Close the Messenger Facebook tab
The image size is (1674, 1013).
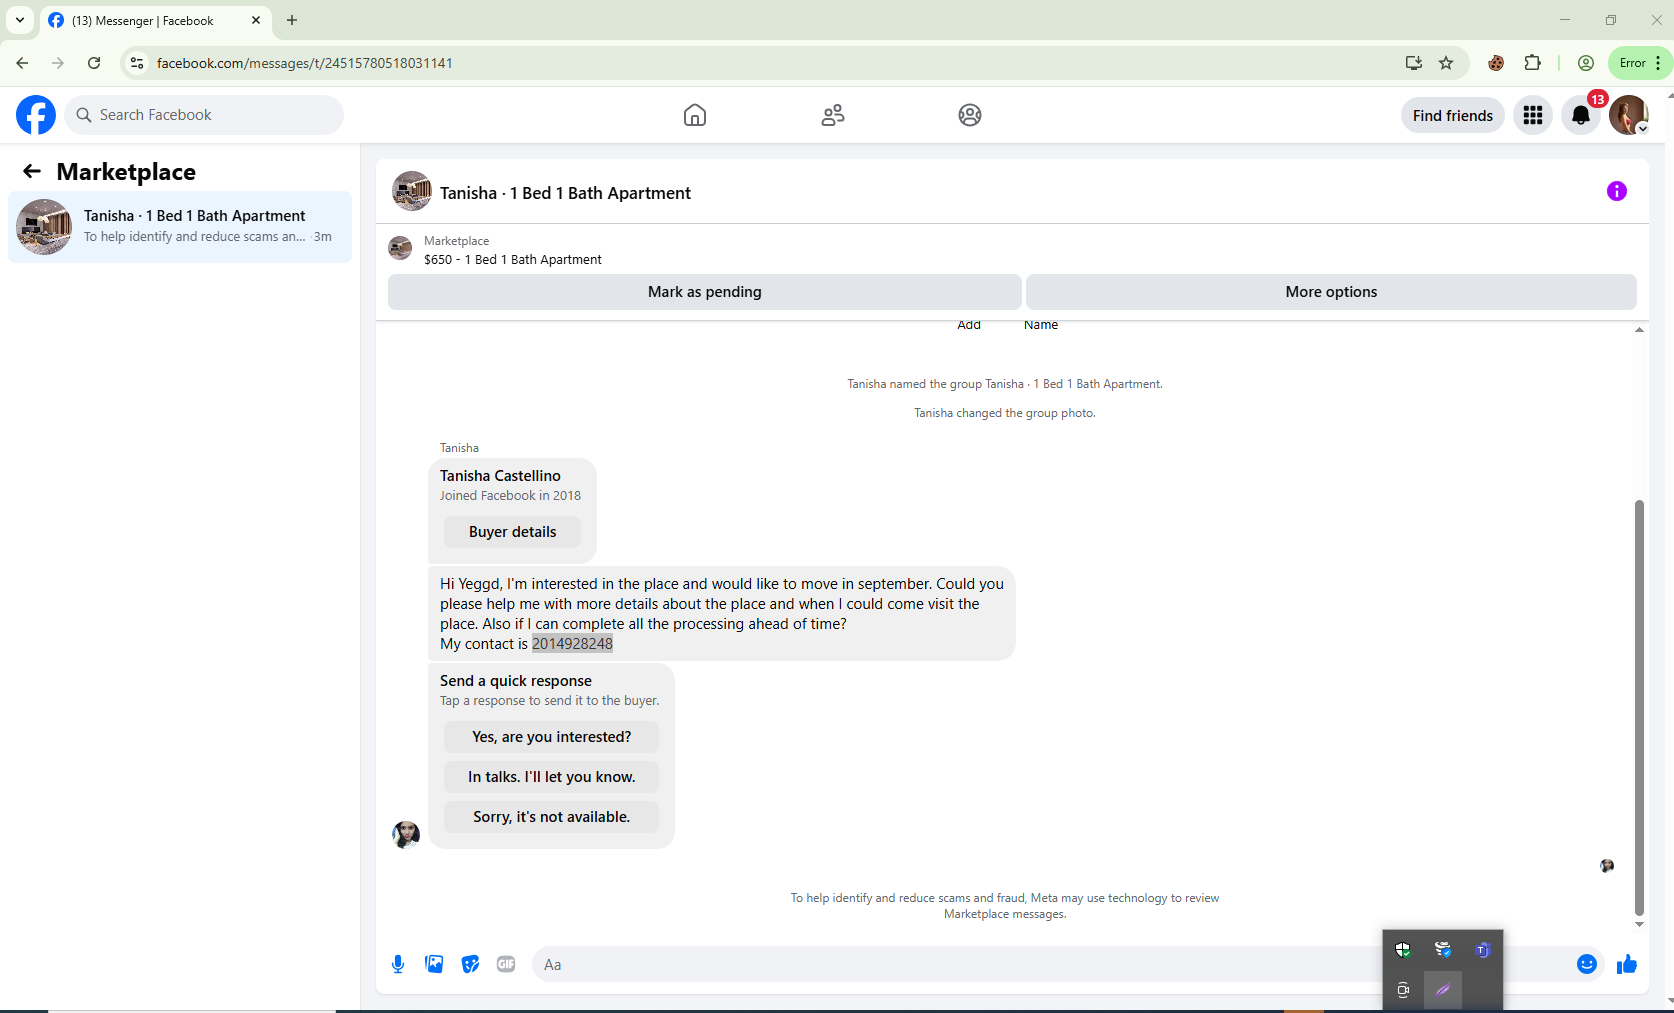click(256, 20)
